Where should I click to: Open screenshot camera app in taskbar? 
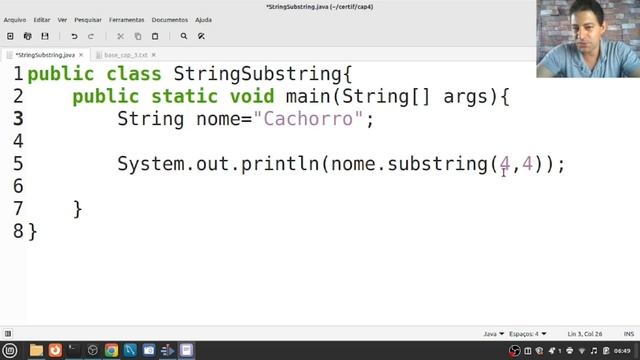[x=149, y=350]
